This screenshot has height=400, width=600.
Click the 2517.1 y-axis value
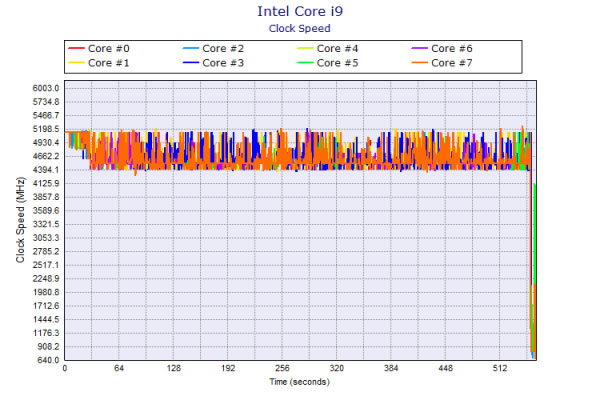pyautogui.click(x=46, y=265)
